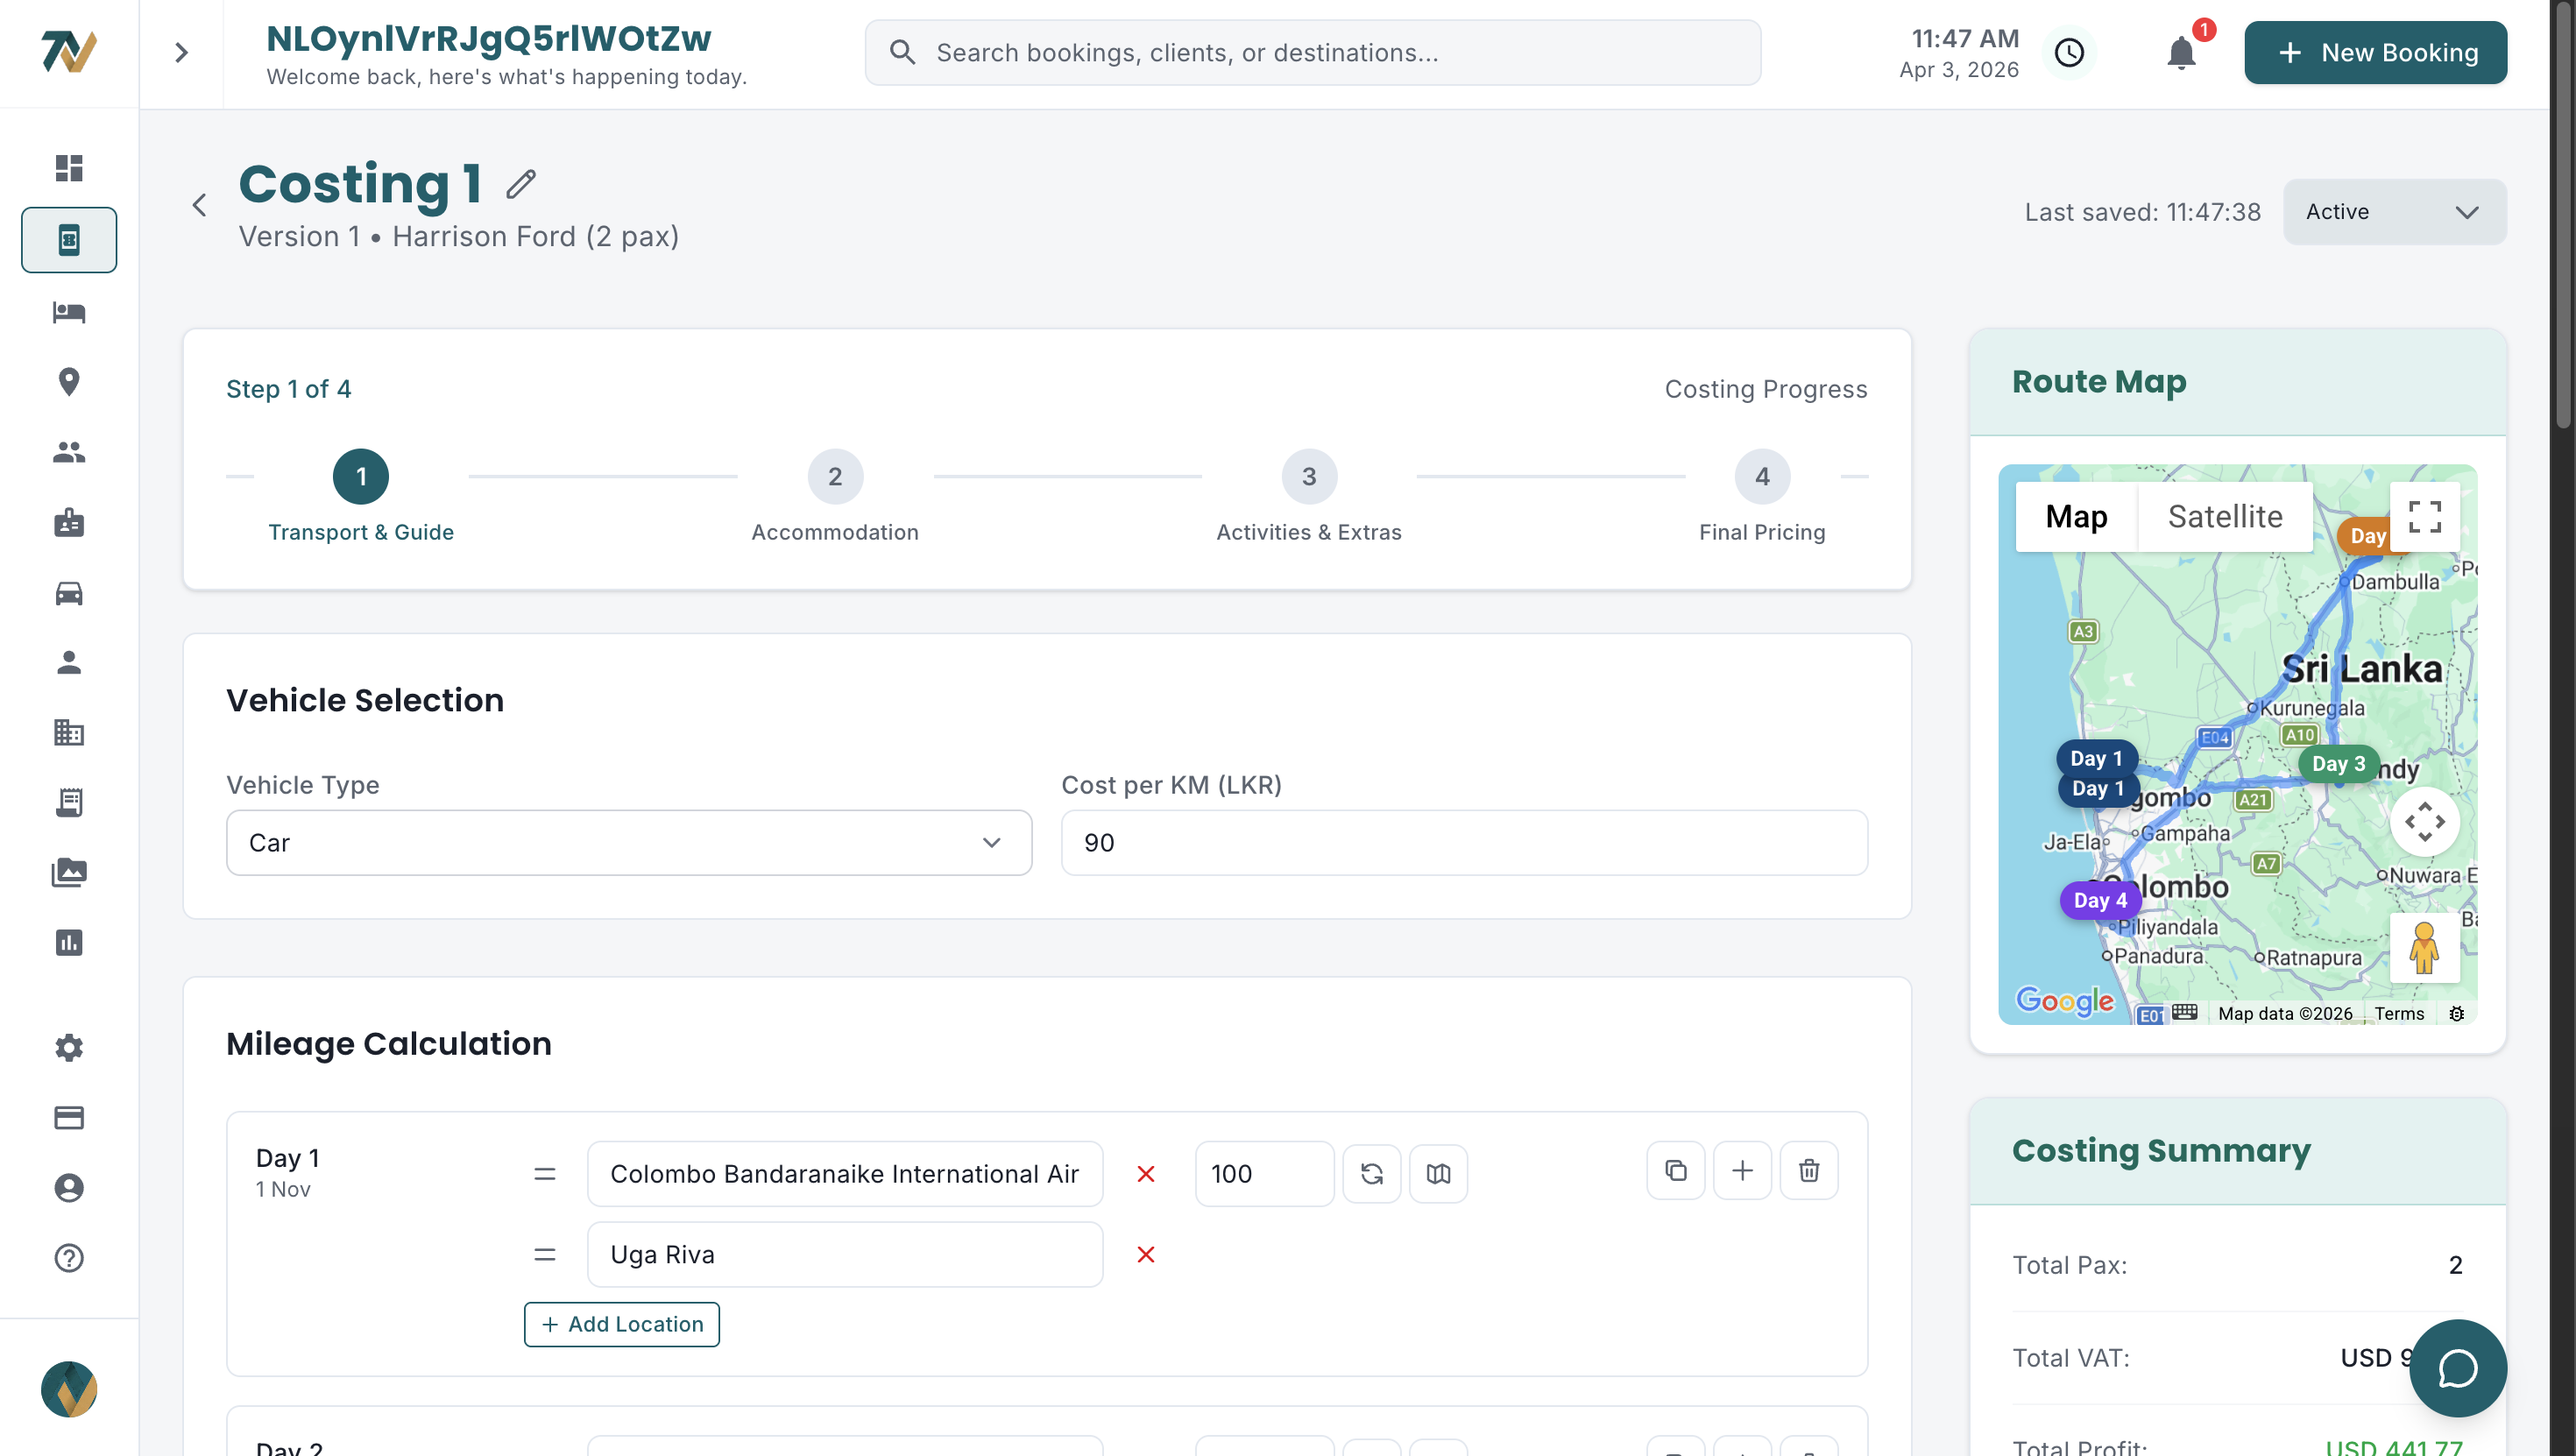Refresh distance for Day 1 mileage

pyautogui.click(x=1372, y=1173)
